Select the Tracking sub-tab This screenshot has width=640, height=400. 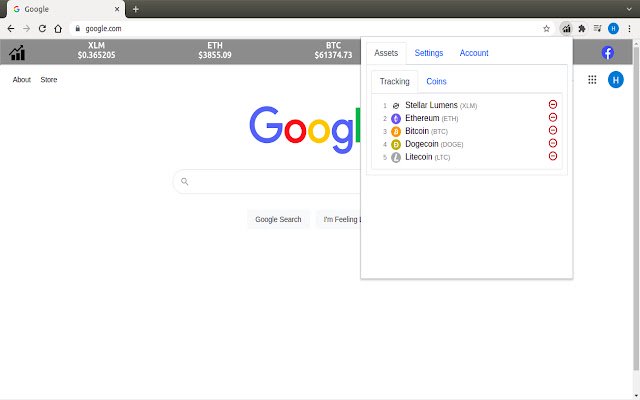(x=395, y=81)
